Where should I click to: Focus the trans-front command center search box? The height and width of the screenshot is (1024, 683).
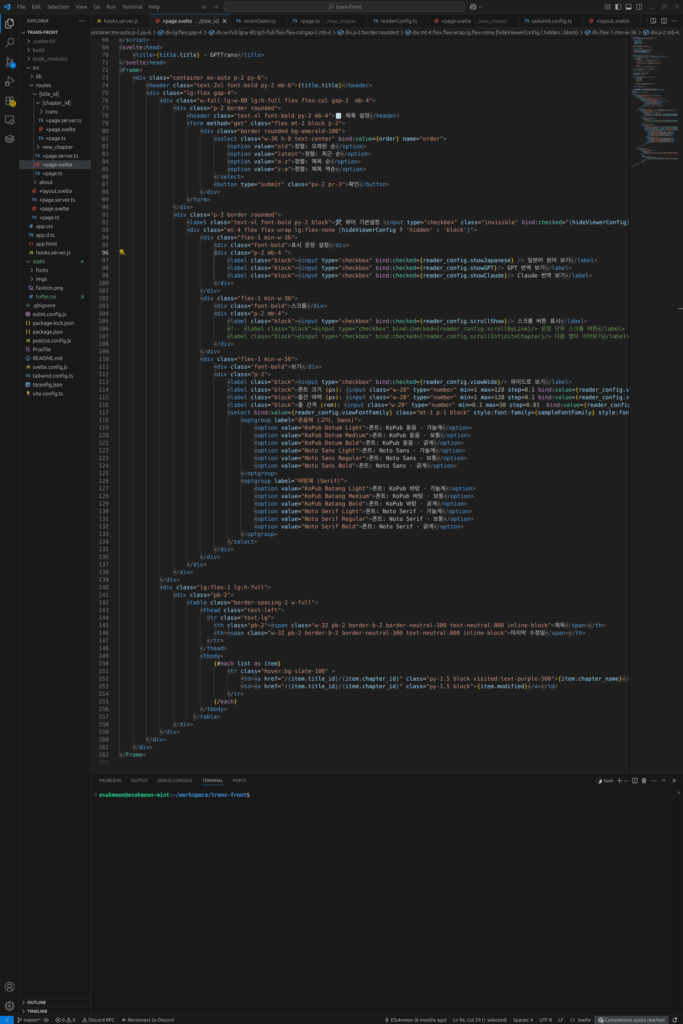click(x=344, y=7)
